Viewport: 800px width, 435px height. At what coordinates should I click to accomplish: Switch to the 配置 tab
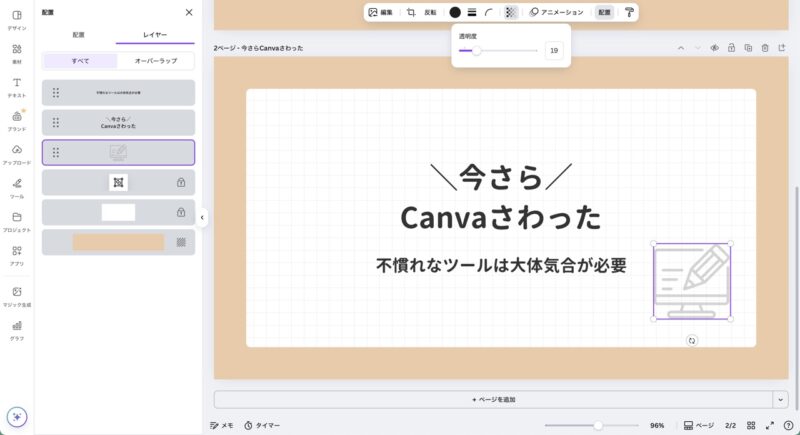pyautogui.click(x=79, y=35)
